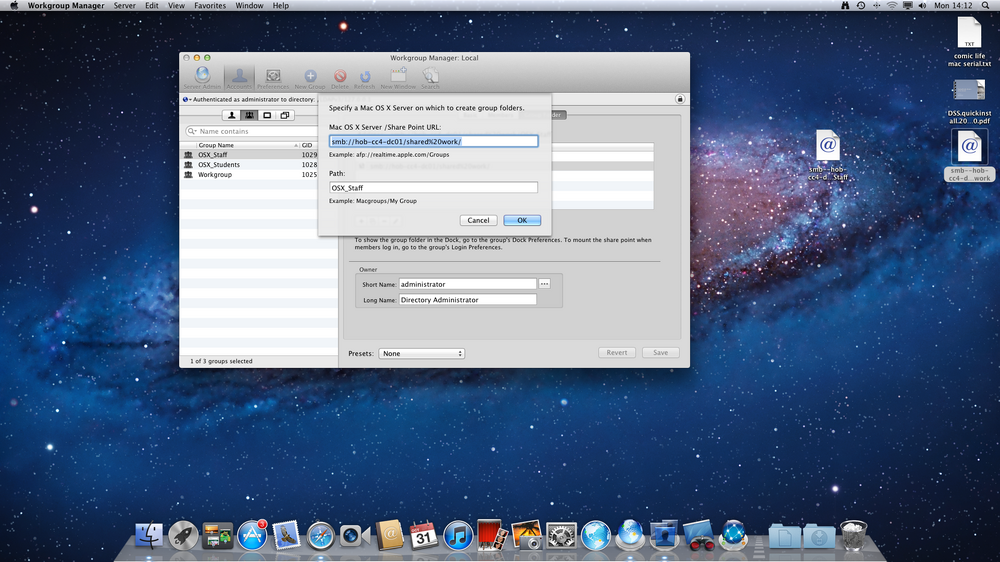Open the Presets dropdown
Viewport: 1000px width, 562px height.
point(422,353)
